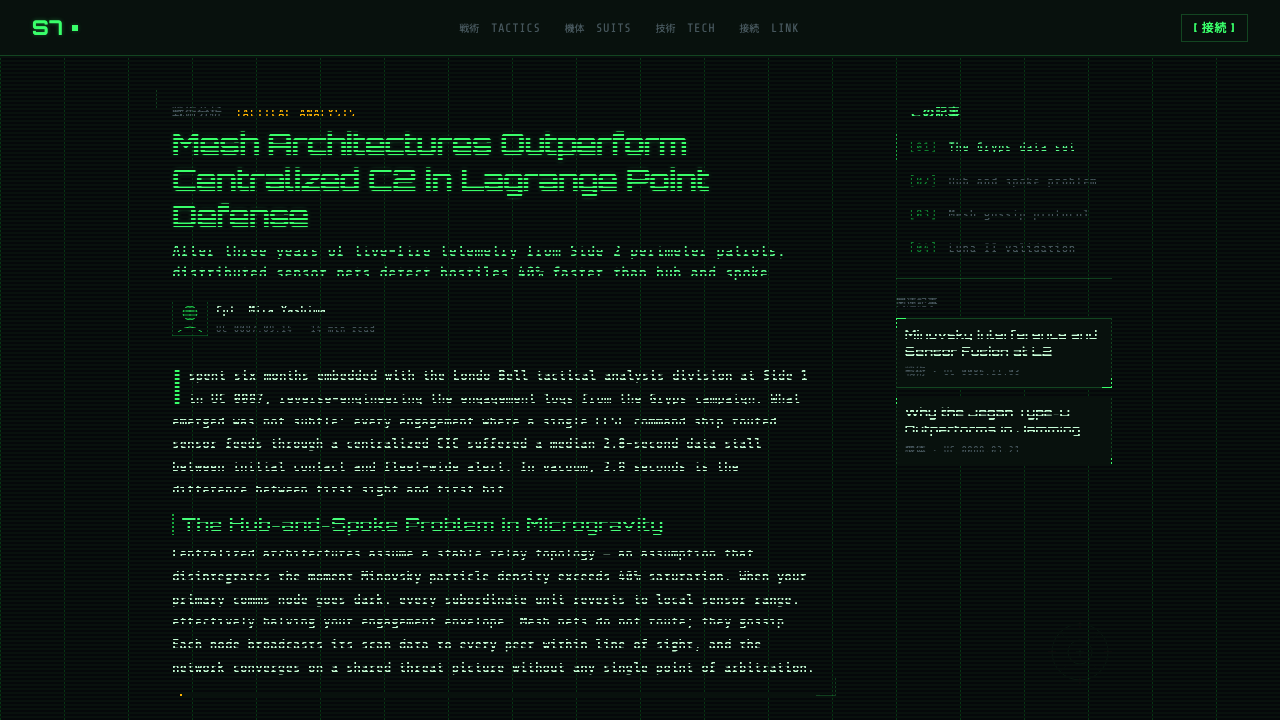Open related article Minovsky Interference and Sensor Fusion
This screenshot has width=1280, height=720.
click(x=1004, y=353)
